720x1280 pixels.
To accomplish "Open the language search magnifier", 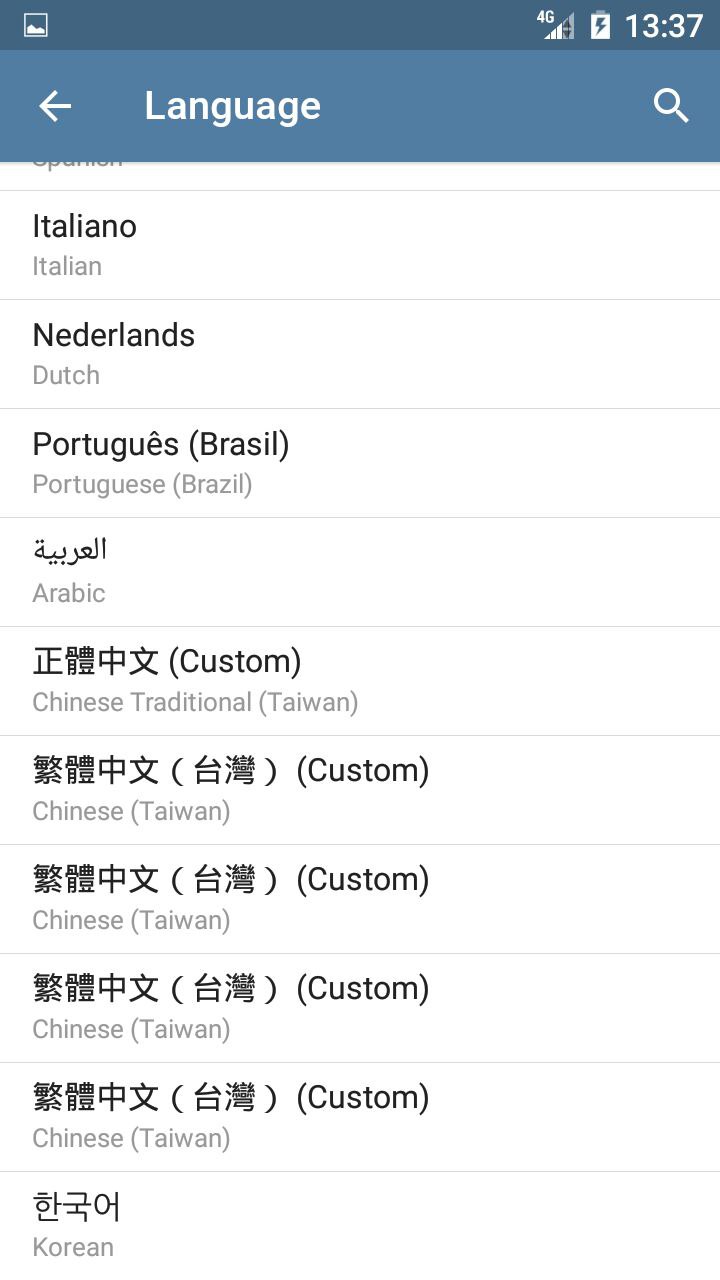I will pyautogui.click(x=671, y=106).
